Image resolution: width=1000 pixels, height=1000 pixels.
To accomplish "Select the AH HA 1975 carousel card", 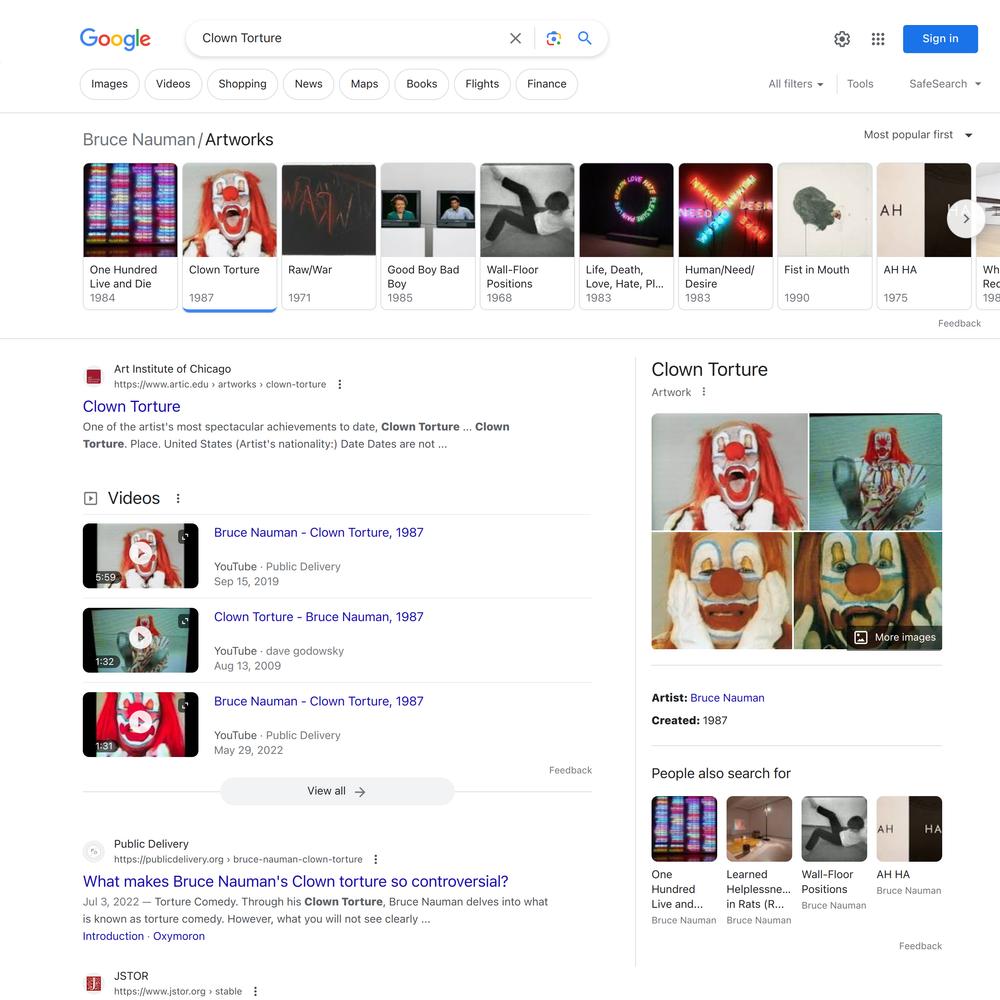I will pos(924,236).
